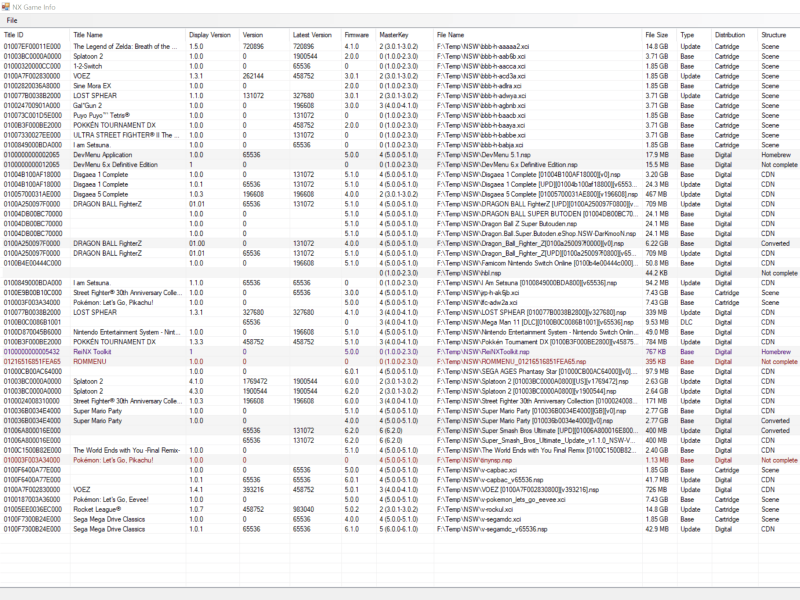Screen dimensions: 800x600
Task: Select DevMenu 6.x Definitive Edition title
Action: 115,165
